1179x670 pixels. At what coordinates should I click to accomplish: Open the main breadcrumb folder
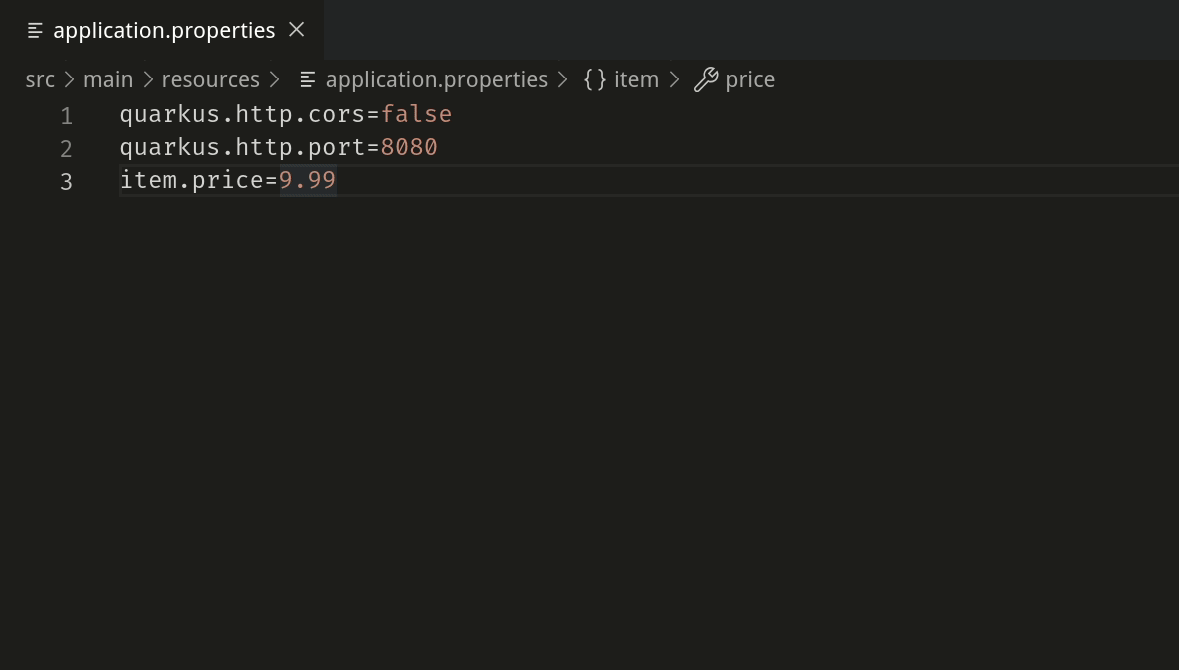pyautogui.click(x=108, y=80)
